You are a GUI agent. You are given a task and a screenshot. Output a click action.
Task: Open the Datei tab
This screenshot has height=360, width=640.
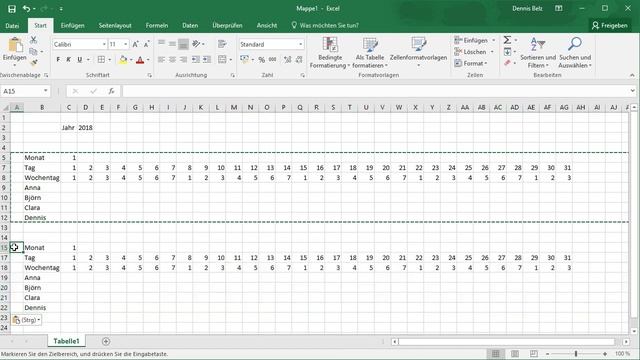pos(12,25)
